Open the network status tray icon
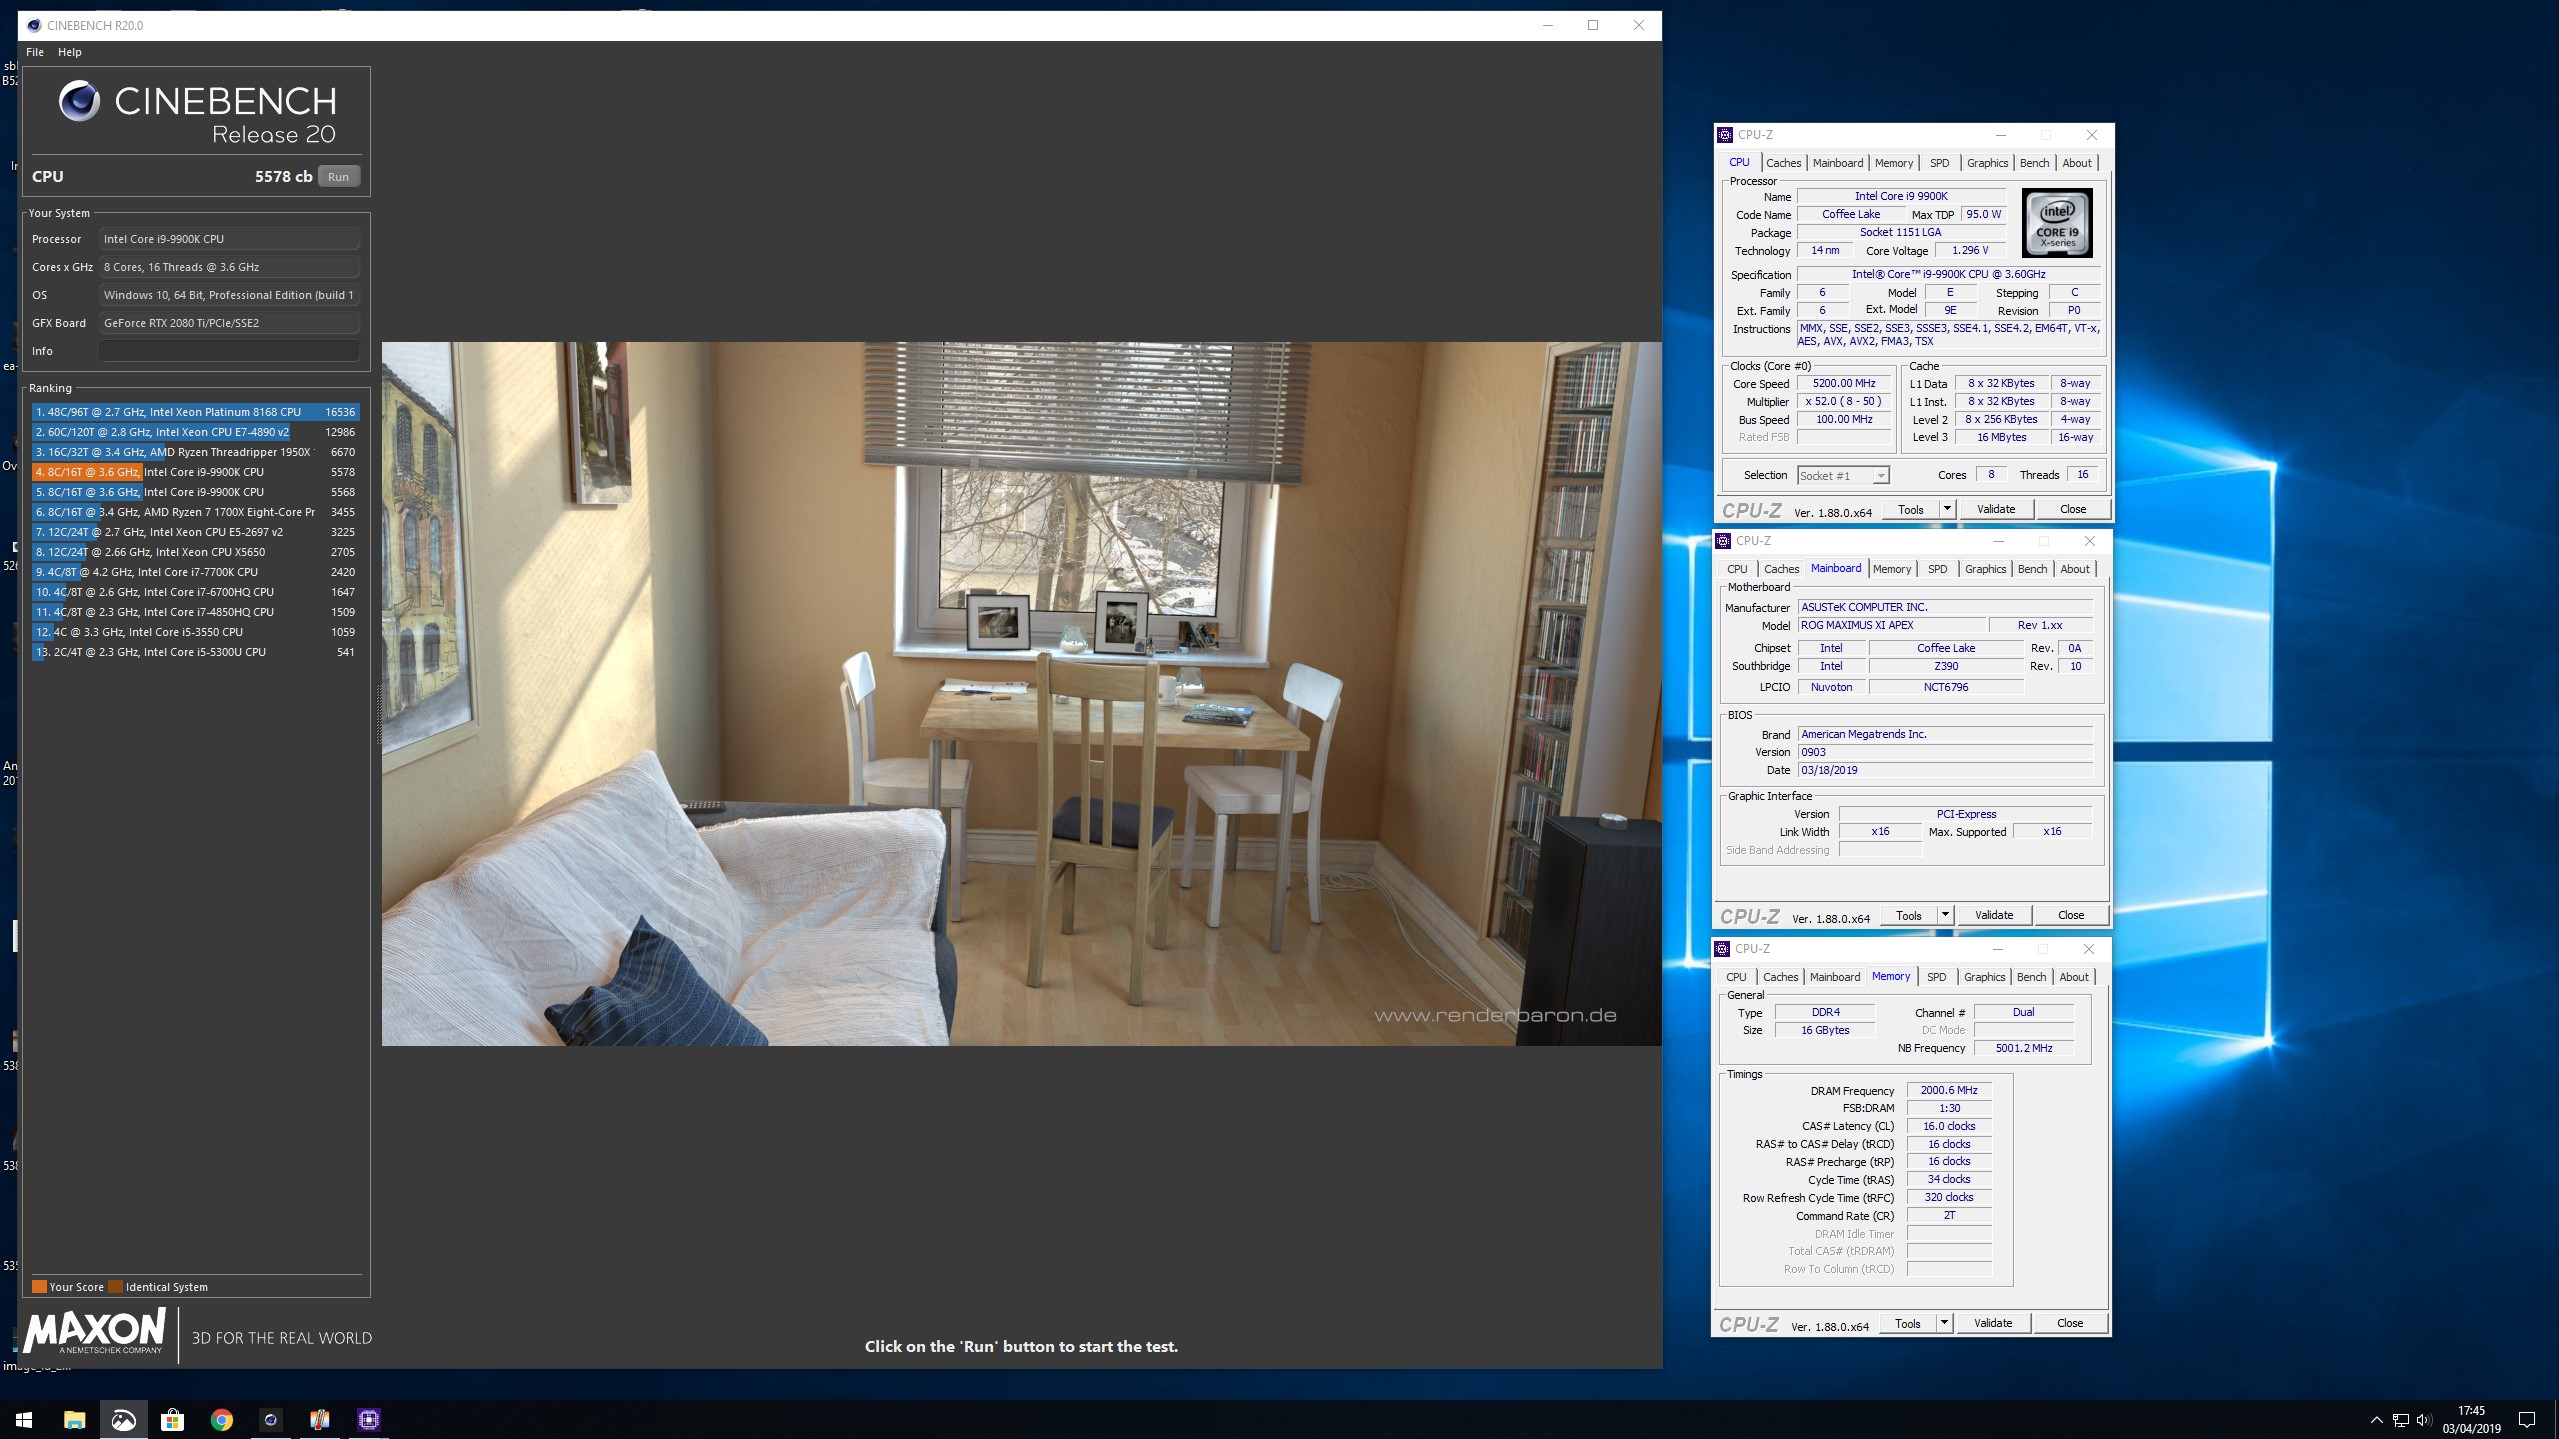2559x1439 pixels. (2400, 1420)
